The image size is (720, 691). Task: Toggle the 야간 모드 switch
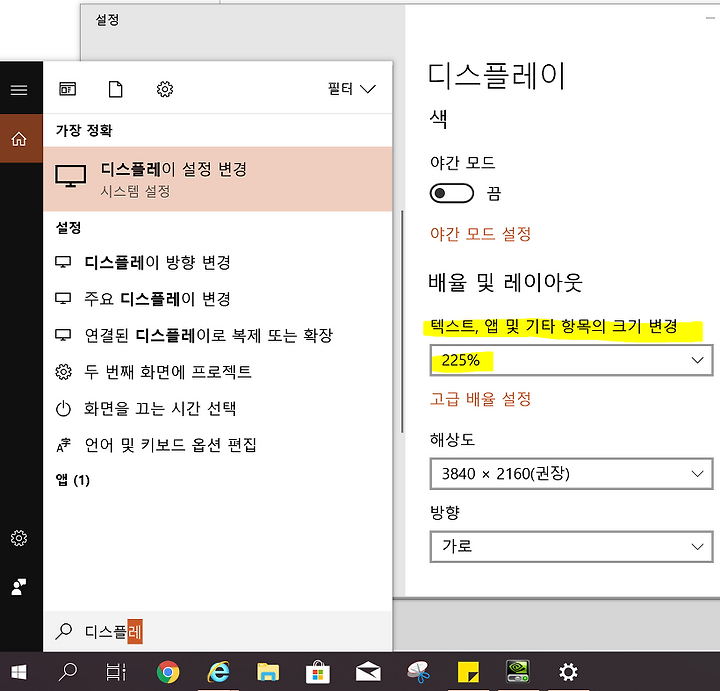452,193
